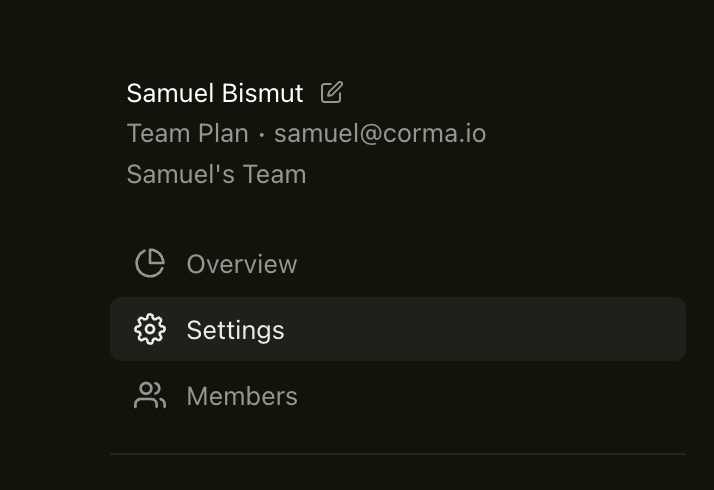Click the Overview pie chart icon

click(x=150, y=263)
